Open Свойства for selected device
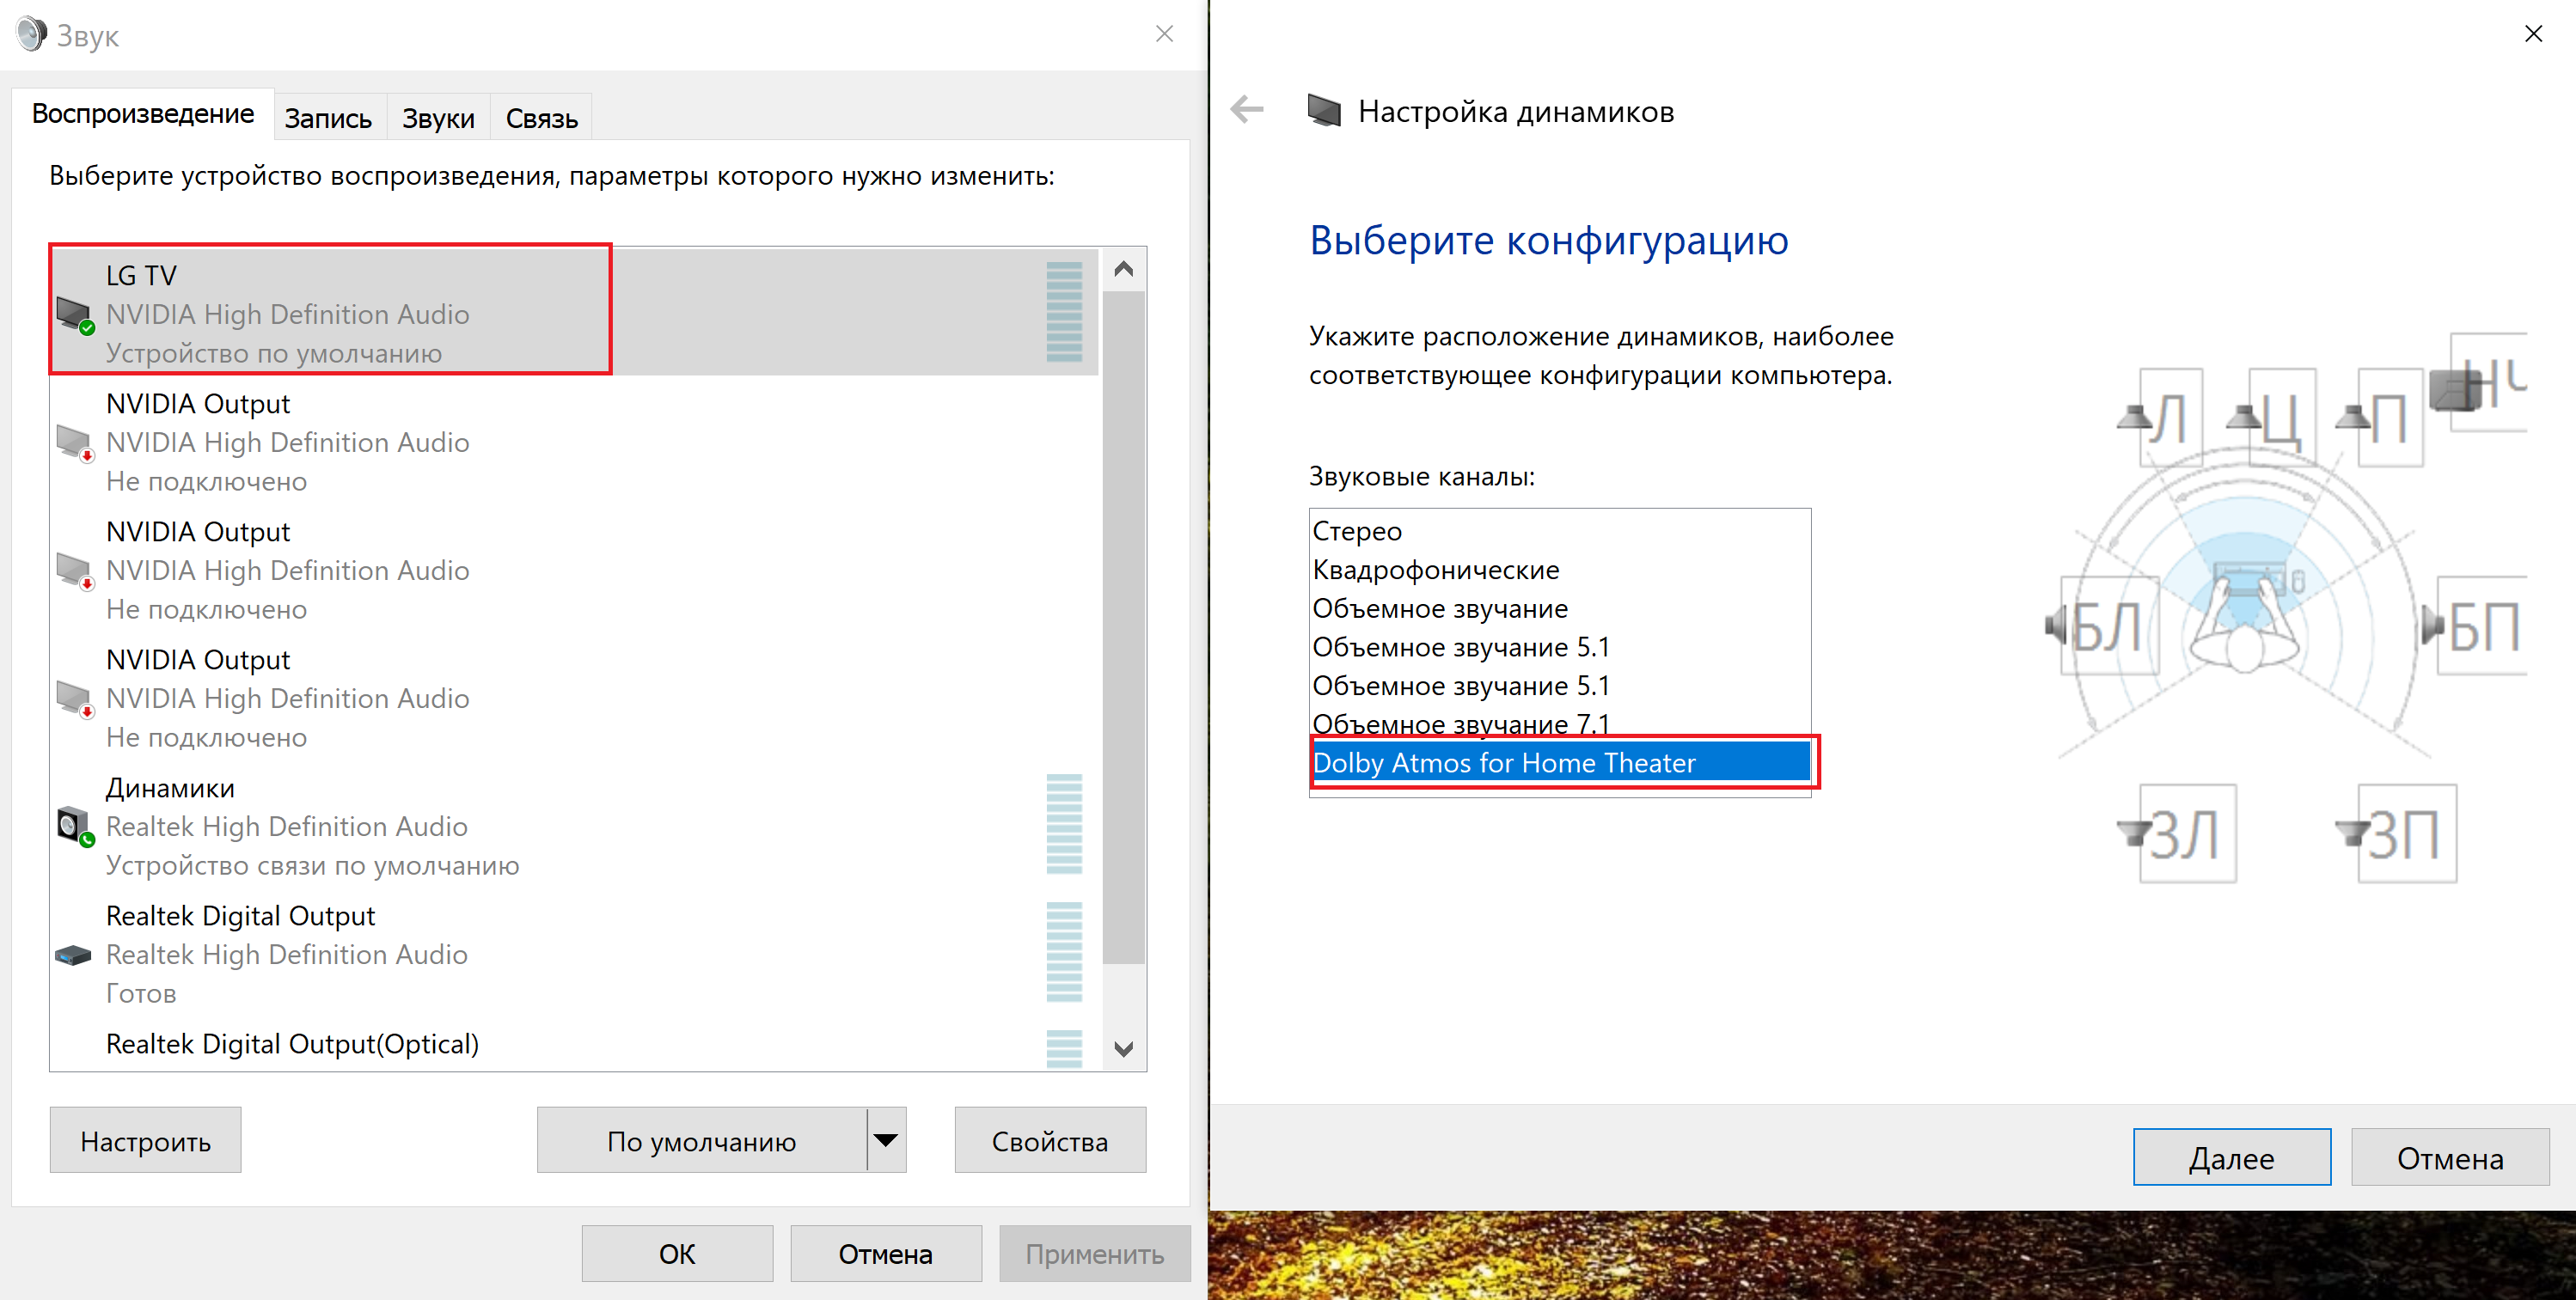 click(1049, 1140)
